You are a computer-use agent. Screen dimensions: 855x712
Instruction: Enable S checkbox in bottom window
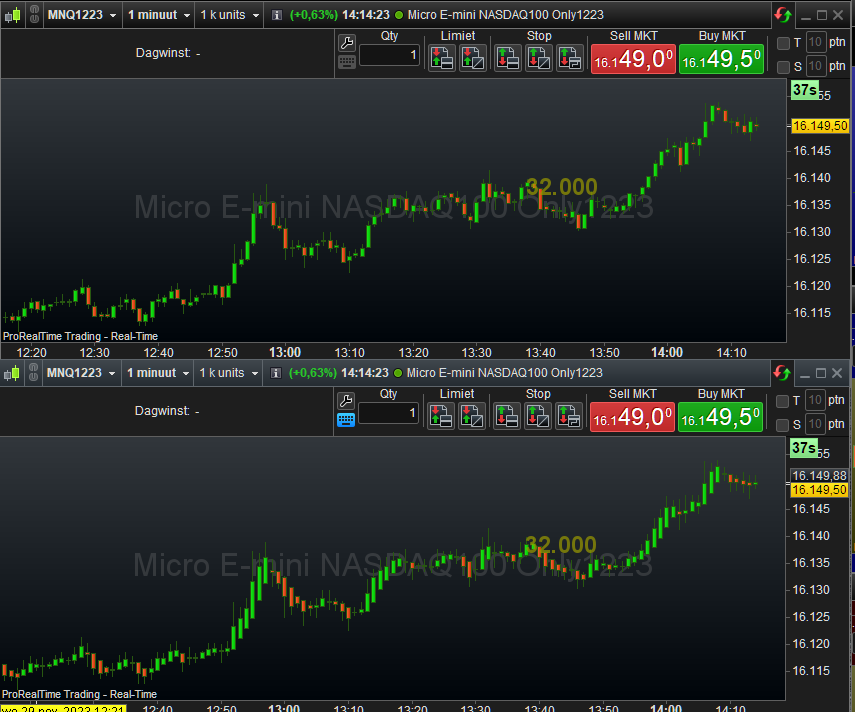782,425
